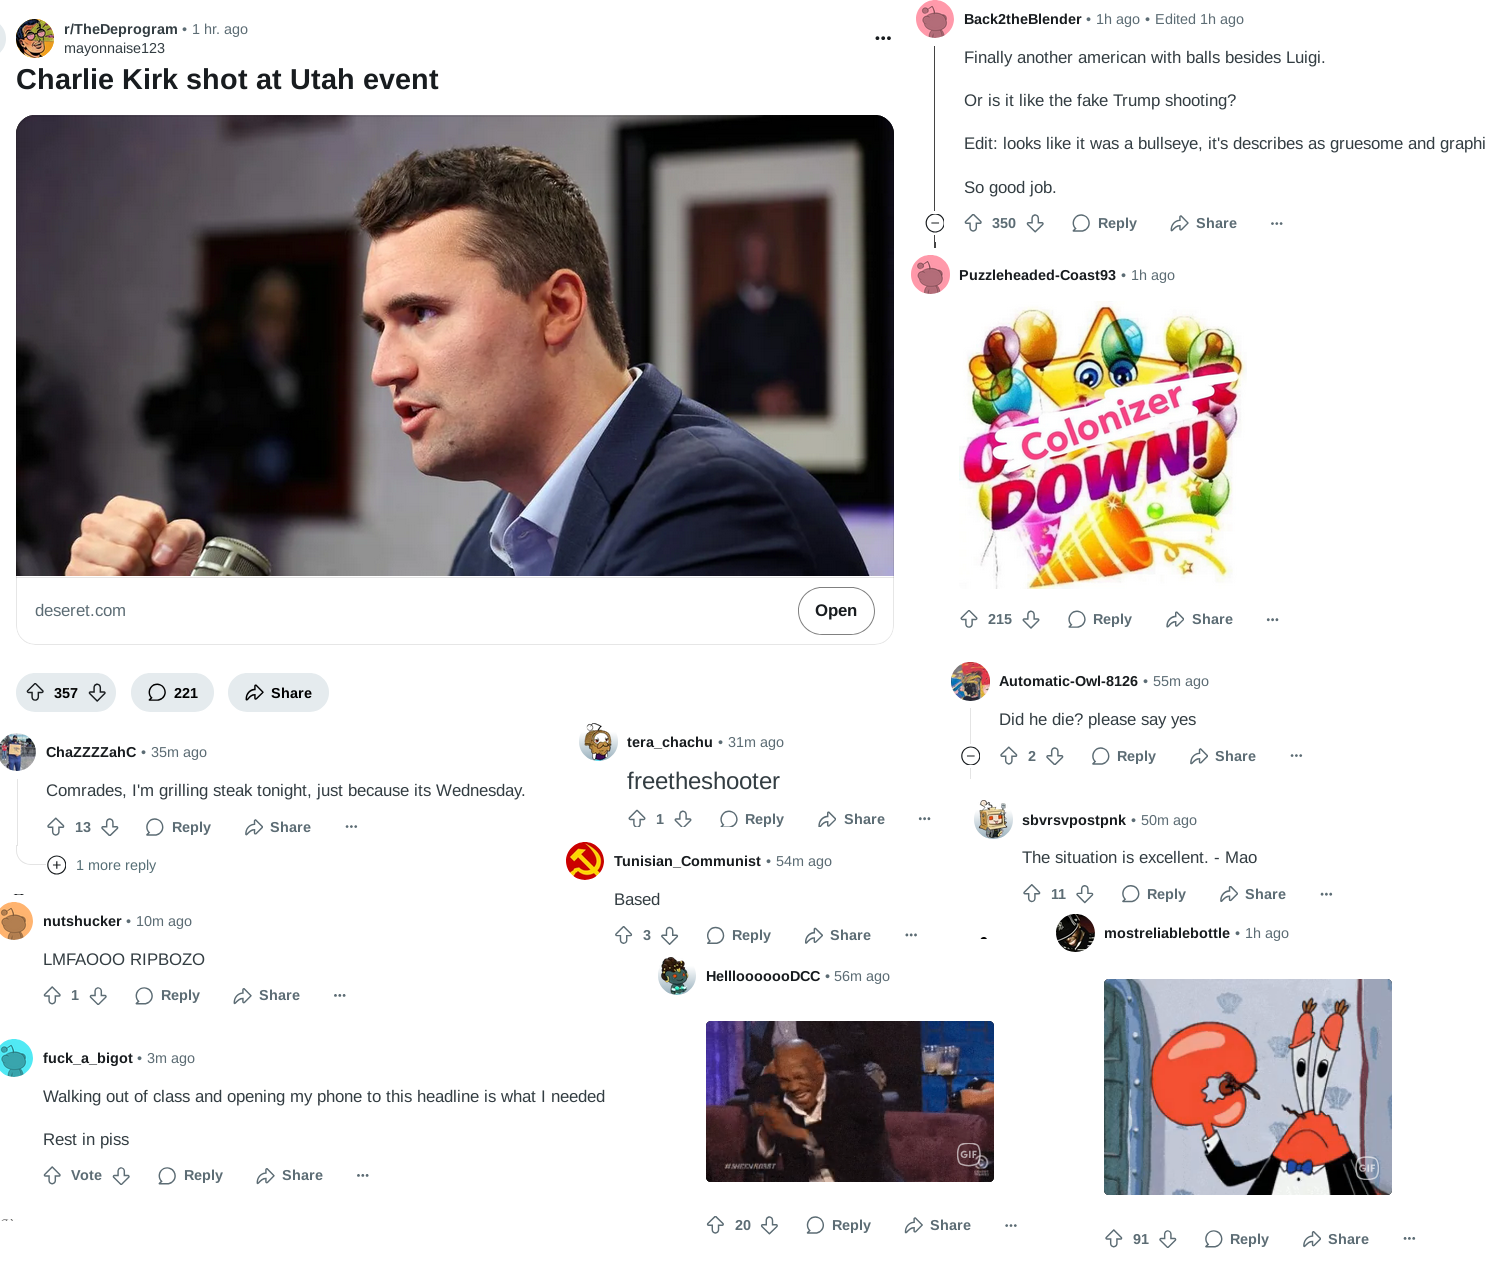Upvote nutshucker's comment

click(x=53, y=995)
